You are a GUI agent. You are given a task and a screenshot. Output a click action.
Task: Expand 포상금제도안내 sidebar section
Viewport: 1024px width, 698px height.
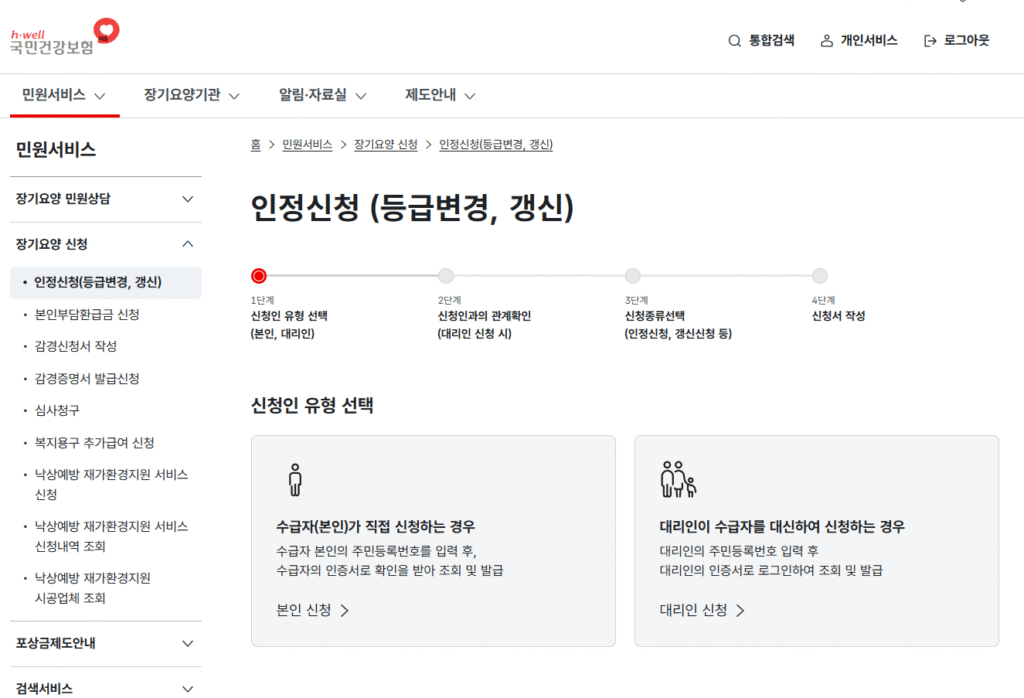tap(106, 644)
